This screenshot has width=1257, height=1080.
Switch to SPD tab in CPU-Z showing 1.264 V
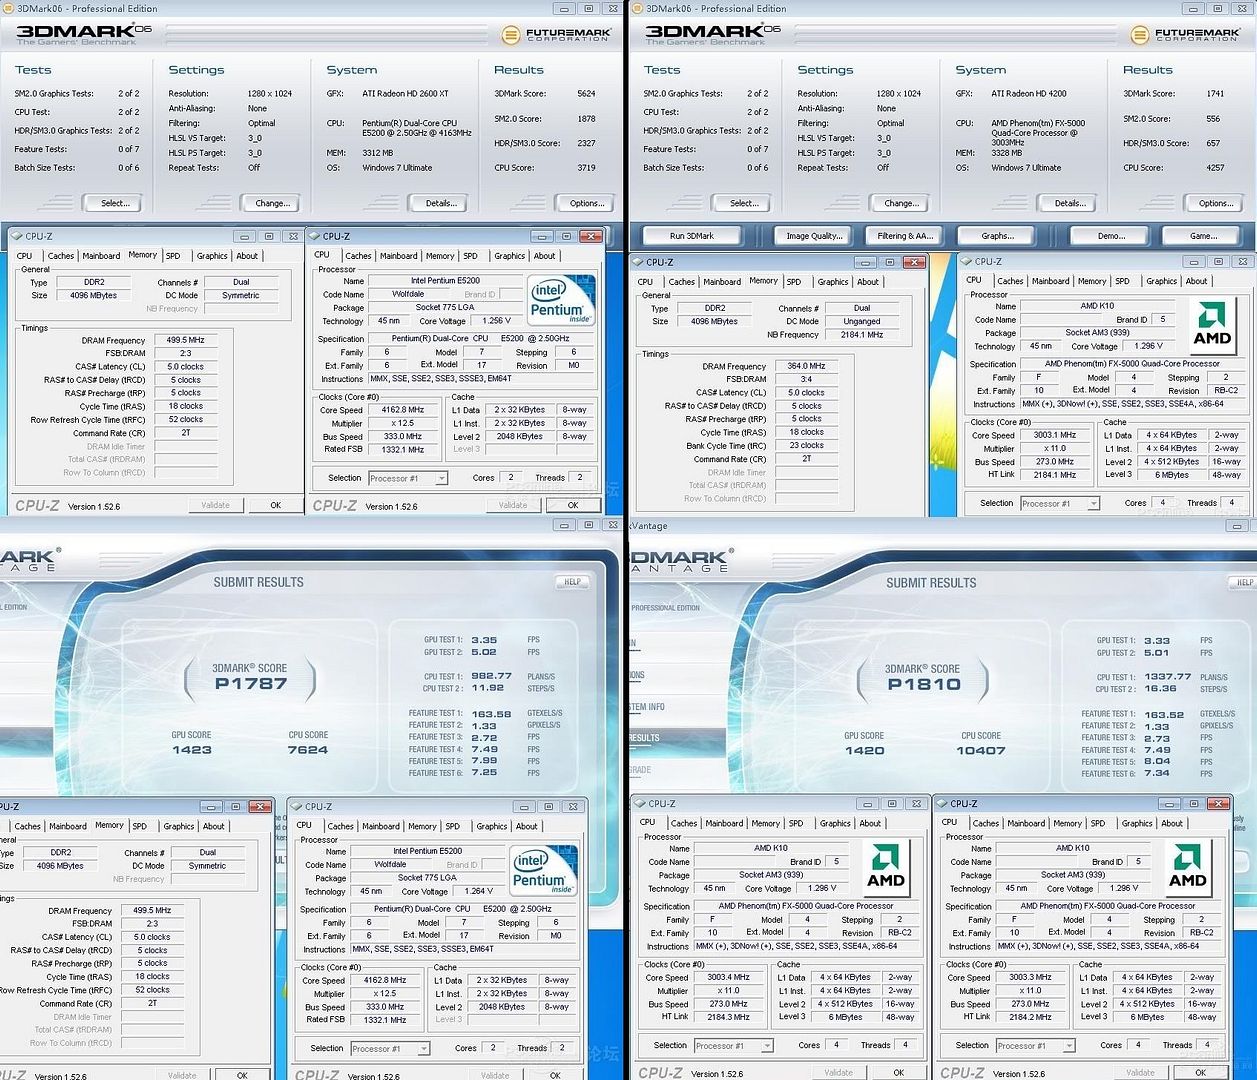[x=453, y=827]
